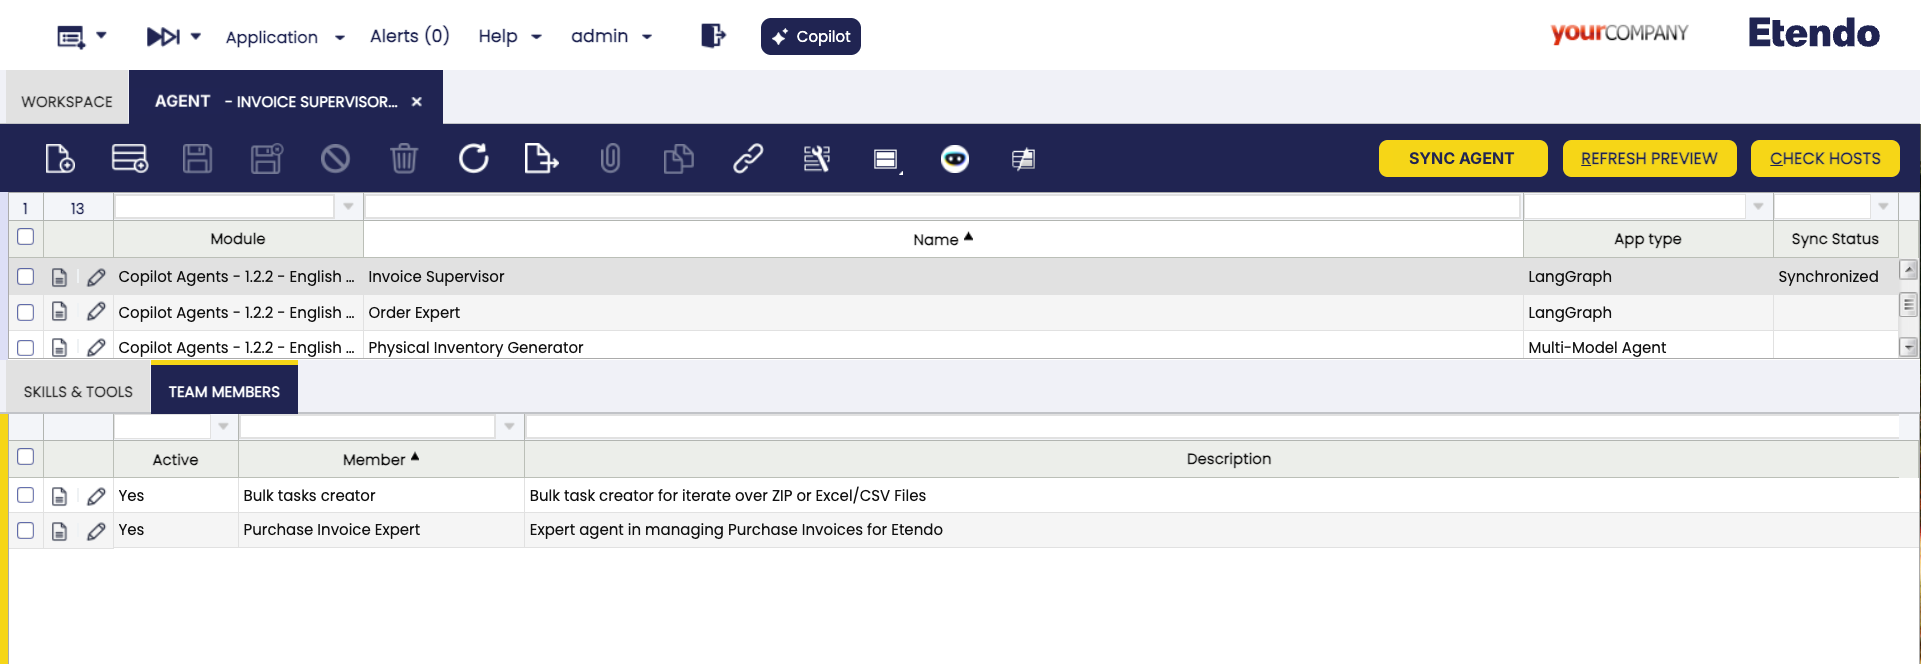1921x664 pixels.
Task: Click the CHECK HOSTS button
Action: pos(1825,158)
